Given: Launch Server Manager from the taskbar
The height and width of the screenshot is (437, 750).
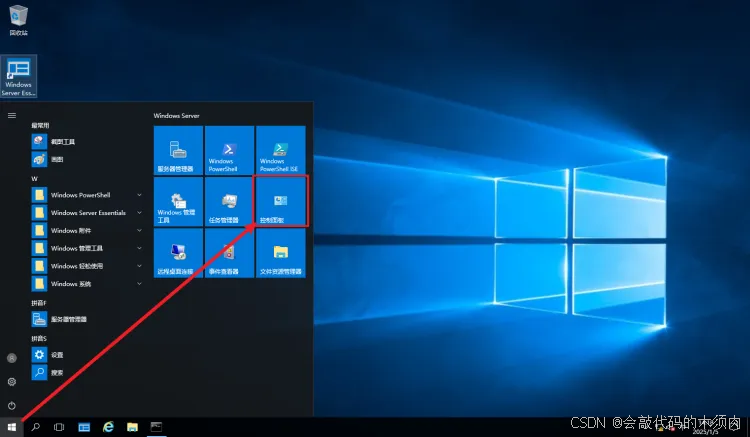Looking at the screenshot, I should (x=84, y=427).
